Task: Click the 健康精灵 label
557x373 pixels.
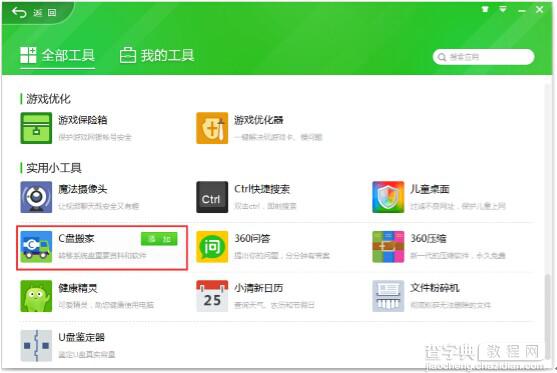Action: click(x=78, y=288)
